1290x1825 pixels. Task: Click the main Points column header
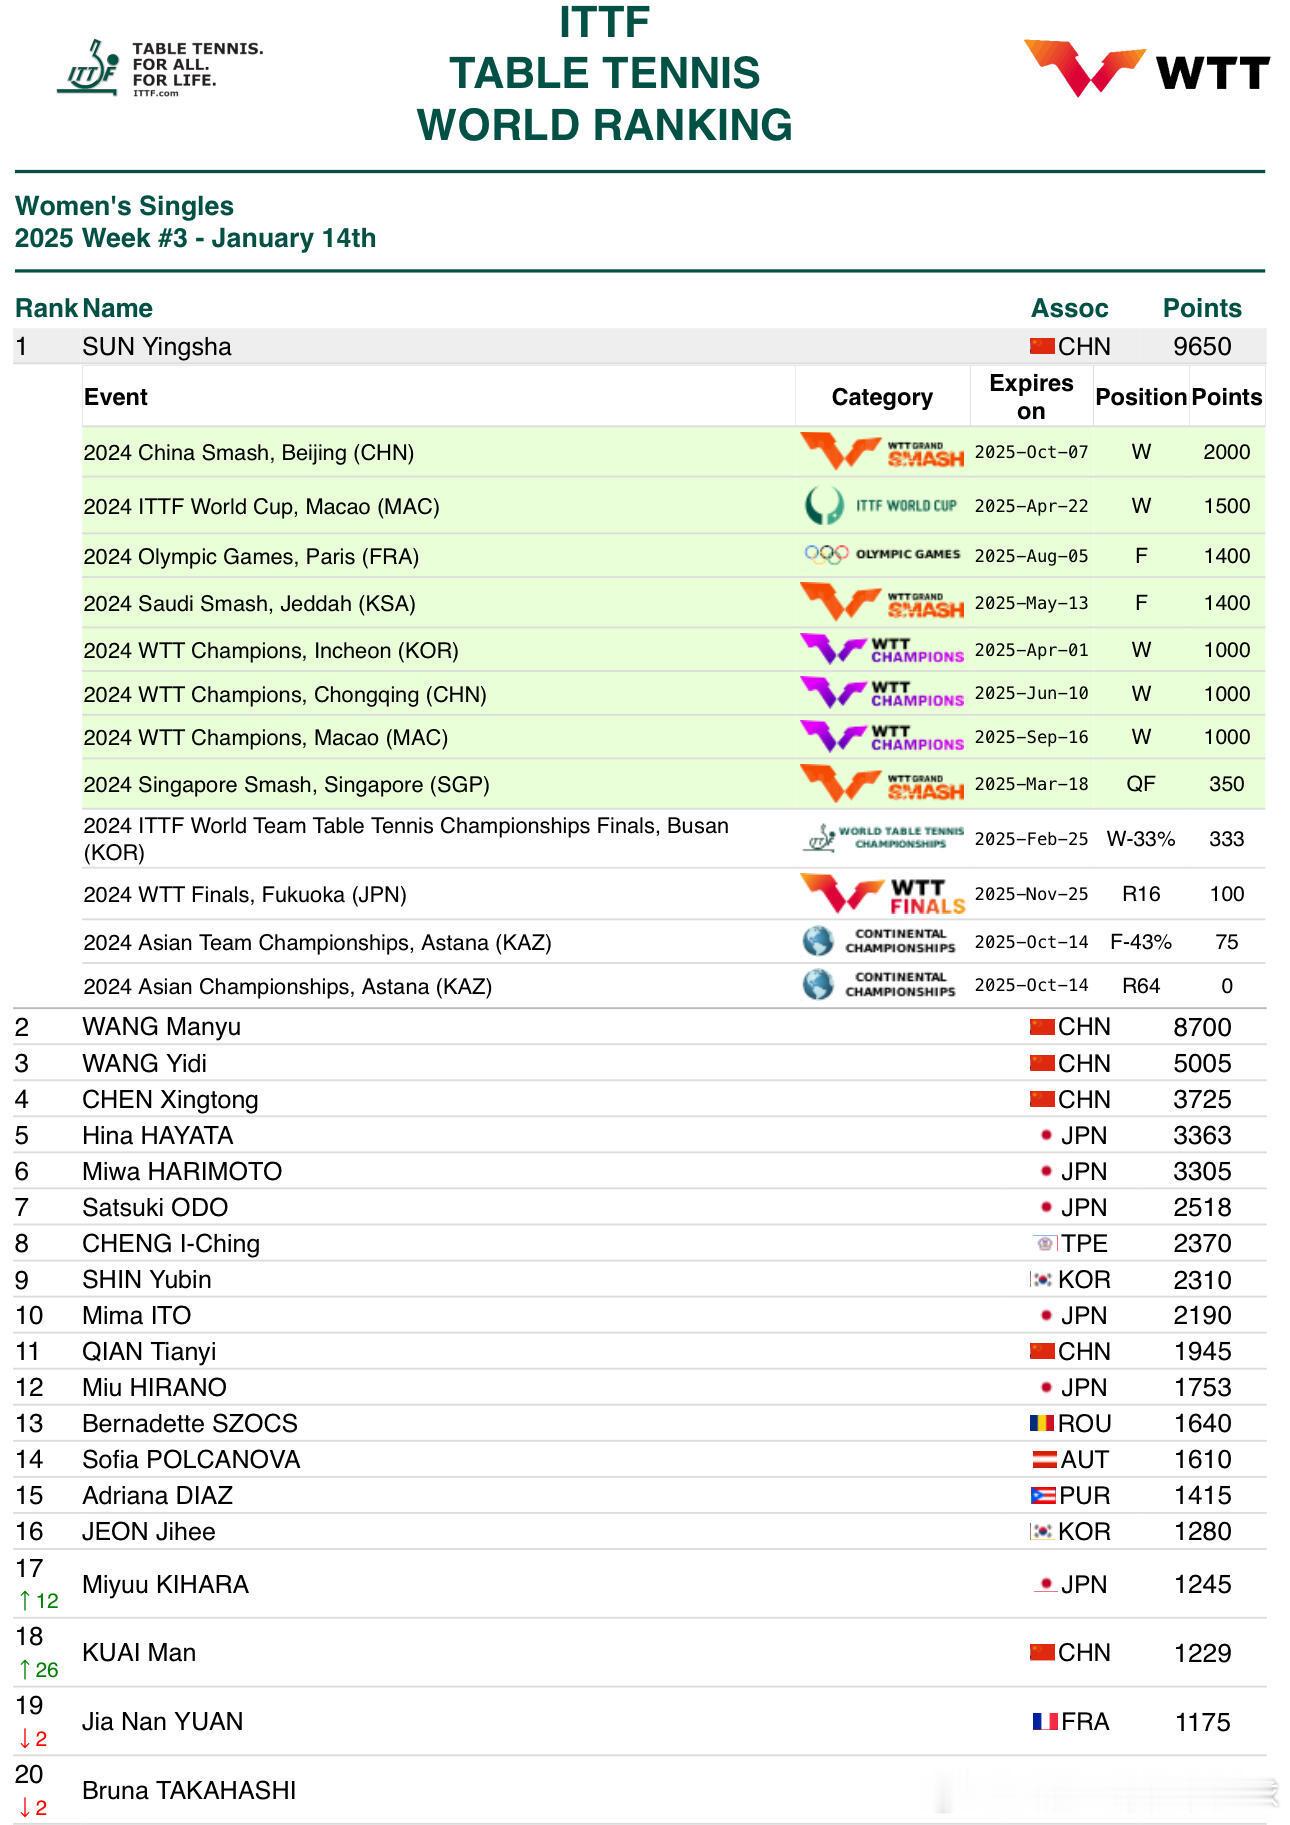point(1202,308)
